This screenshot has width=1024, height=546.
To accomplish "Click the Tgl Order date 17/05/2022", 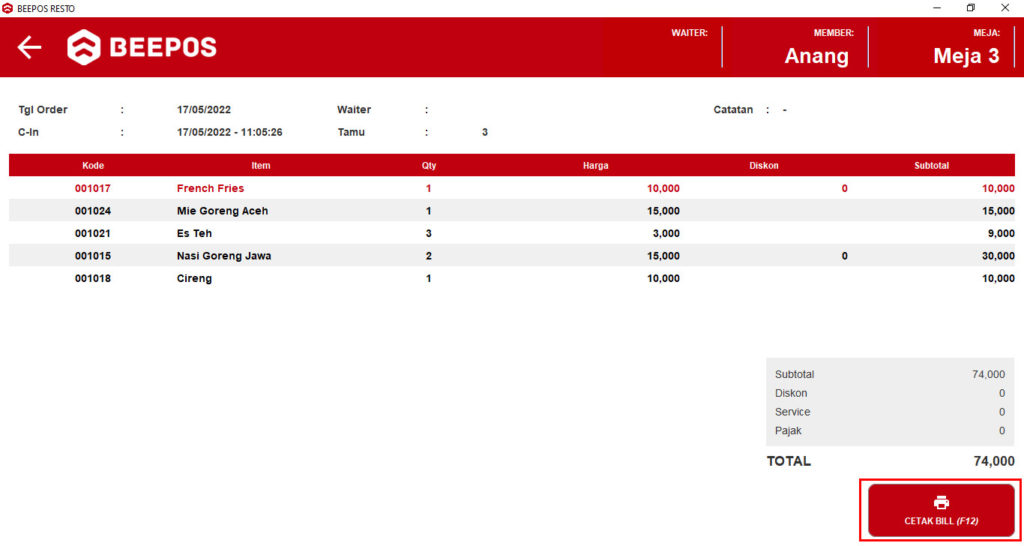I will point(204,110).
